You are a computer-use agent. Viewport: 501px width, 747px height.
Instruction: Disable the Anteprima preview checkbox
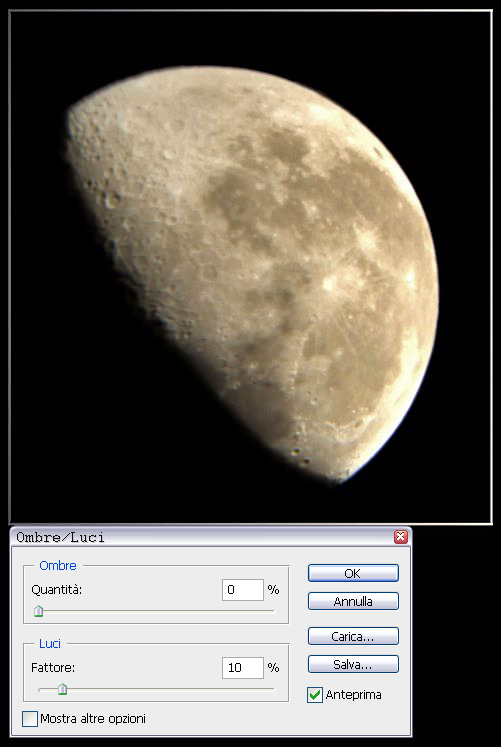tap(315, 695)
